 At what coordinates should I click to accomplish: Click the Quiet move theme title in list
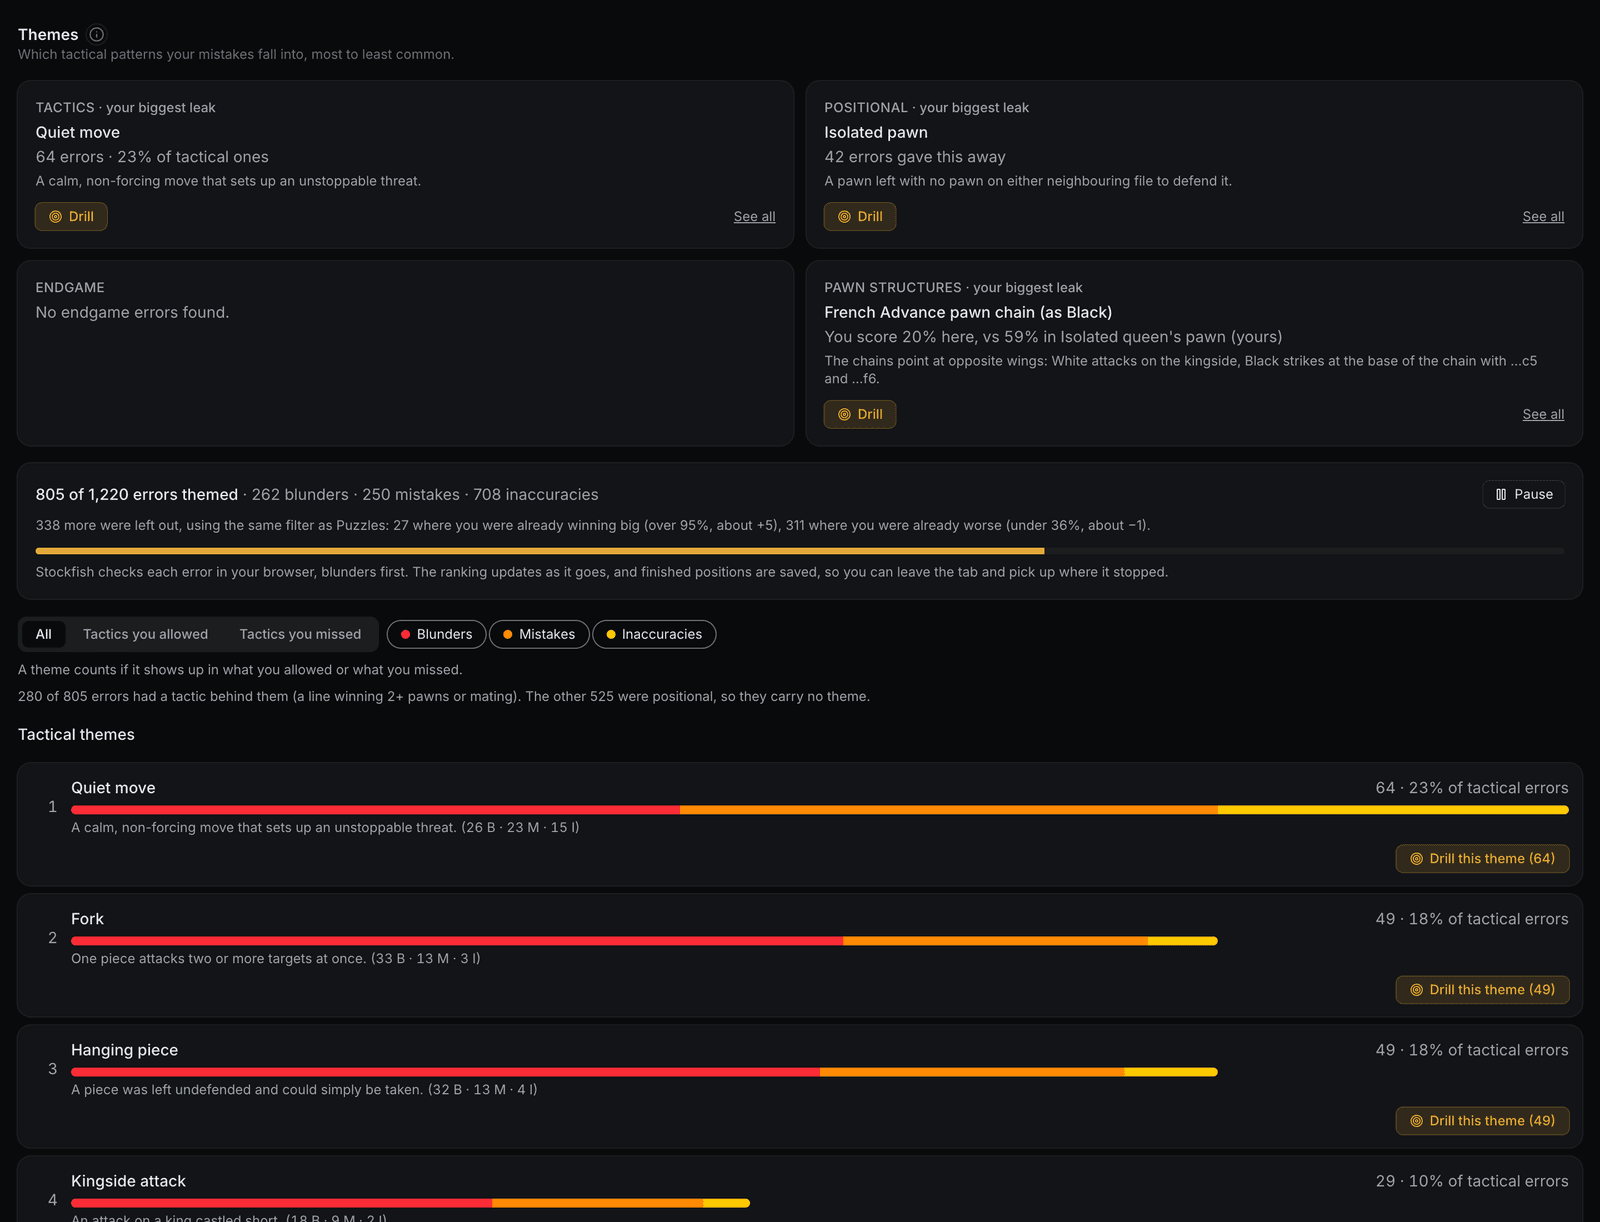(113, 788)
